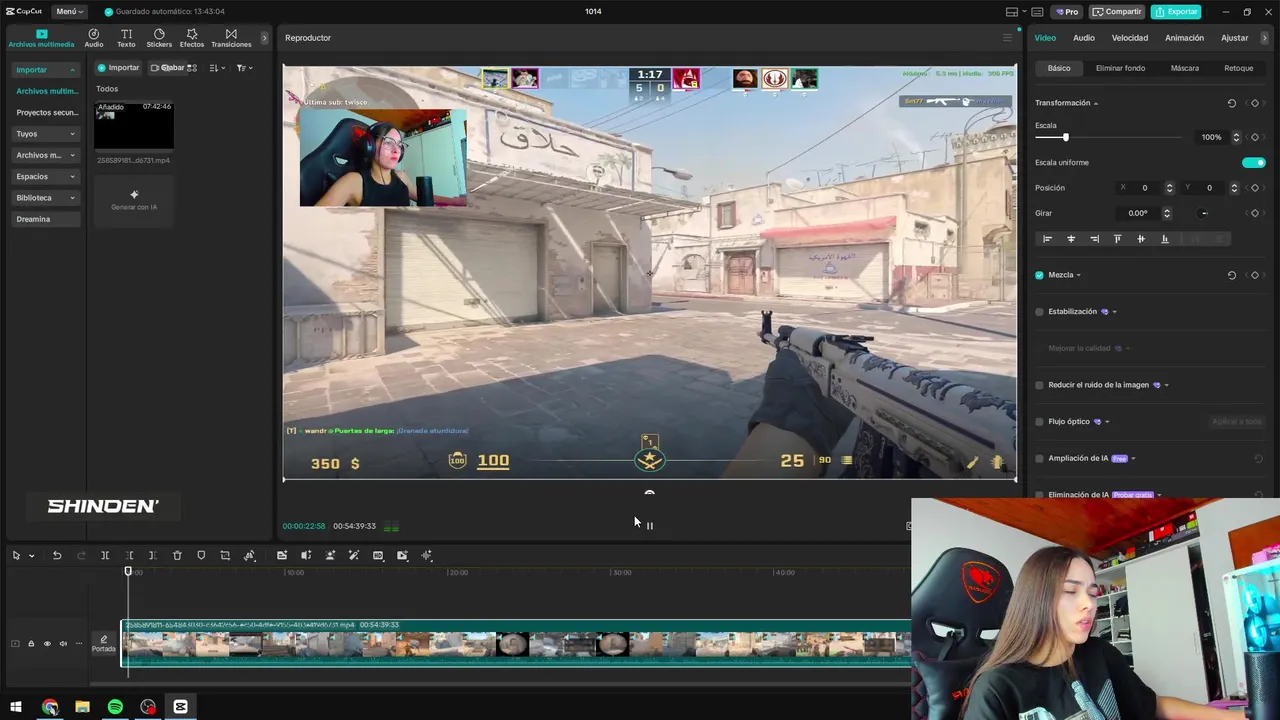
Task: Lock the video track
Action: [31, 644]
